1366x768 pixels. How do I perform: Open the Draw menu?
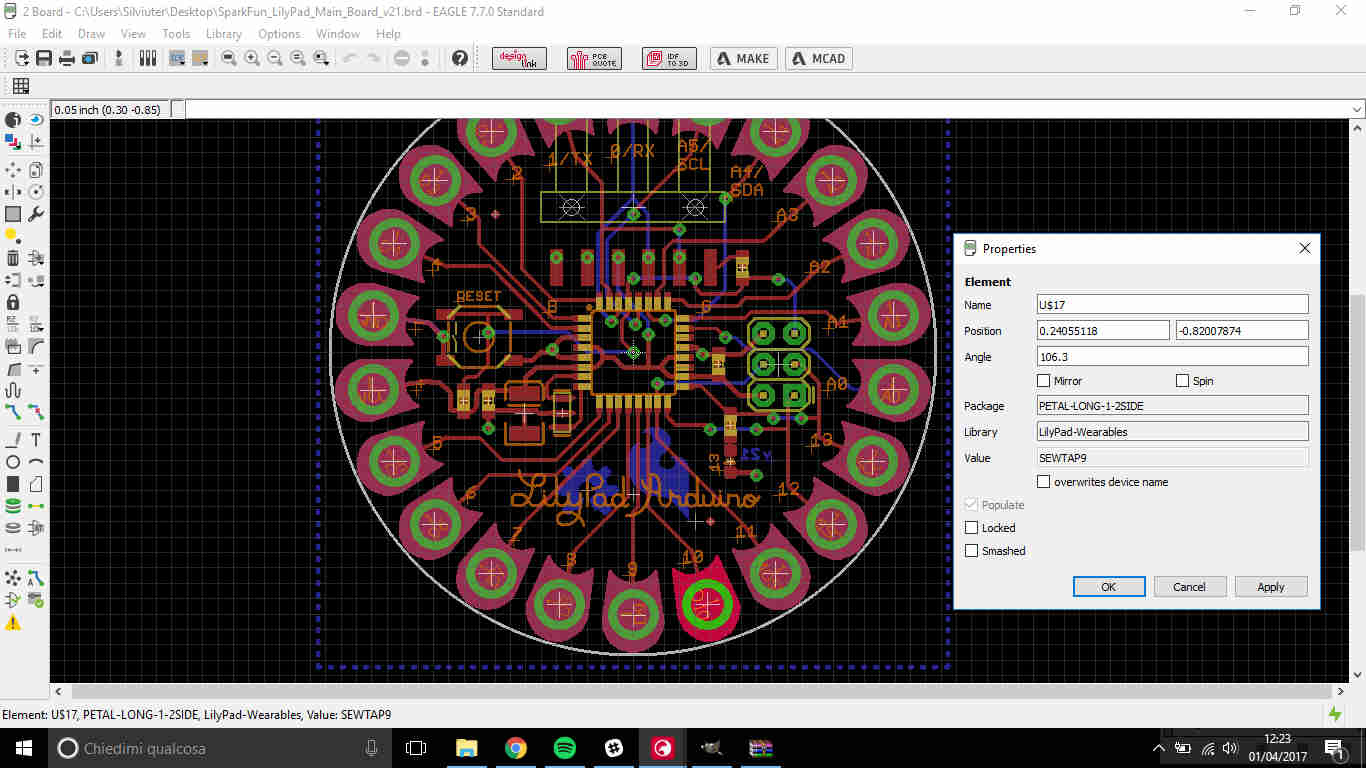(x=92, y=34)
